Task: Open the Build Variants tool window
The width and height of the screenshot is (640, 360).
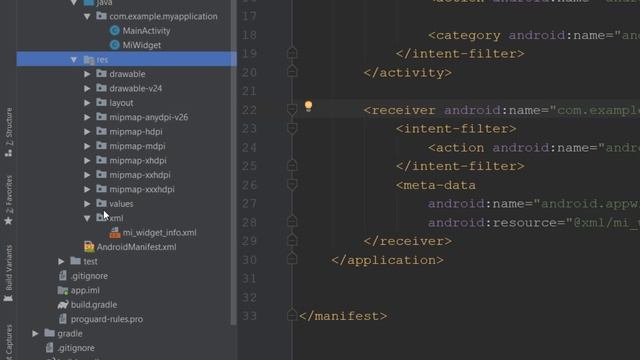Action: point(9,273)
